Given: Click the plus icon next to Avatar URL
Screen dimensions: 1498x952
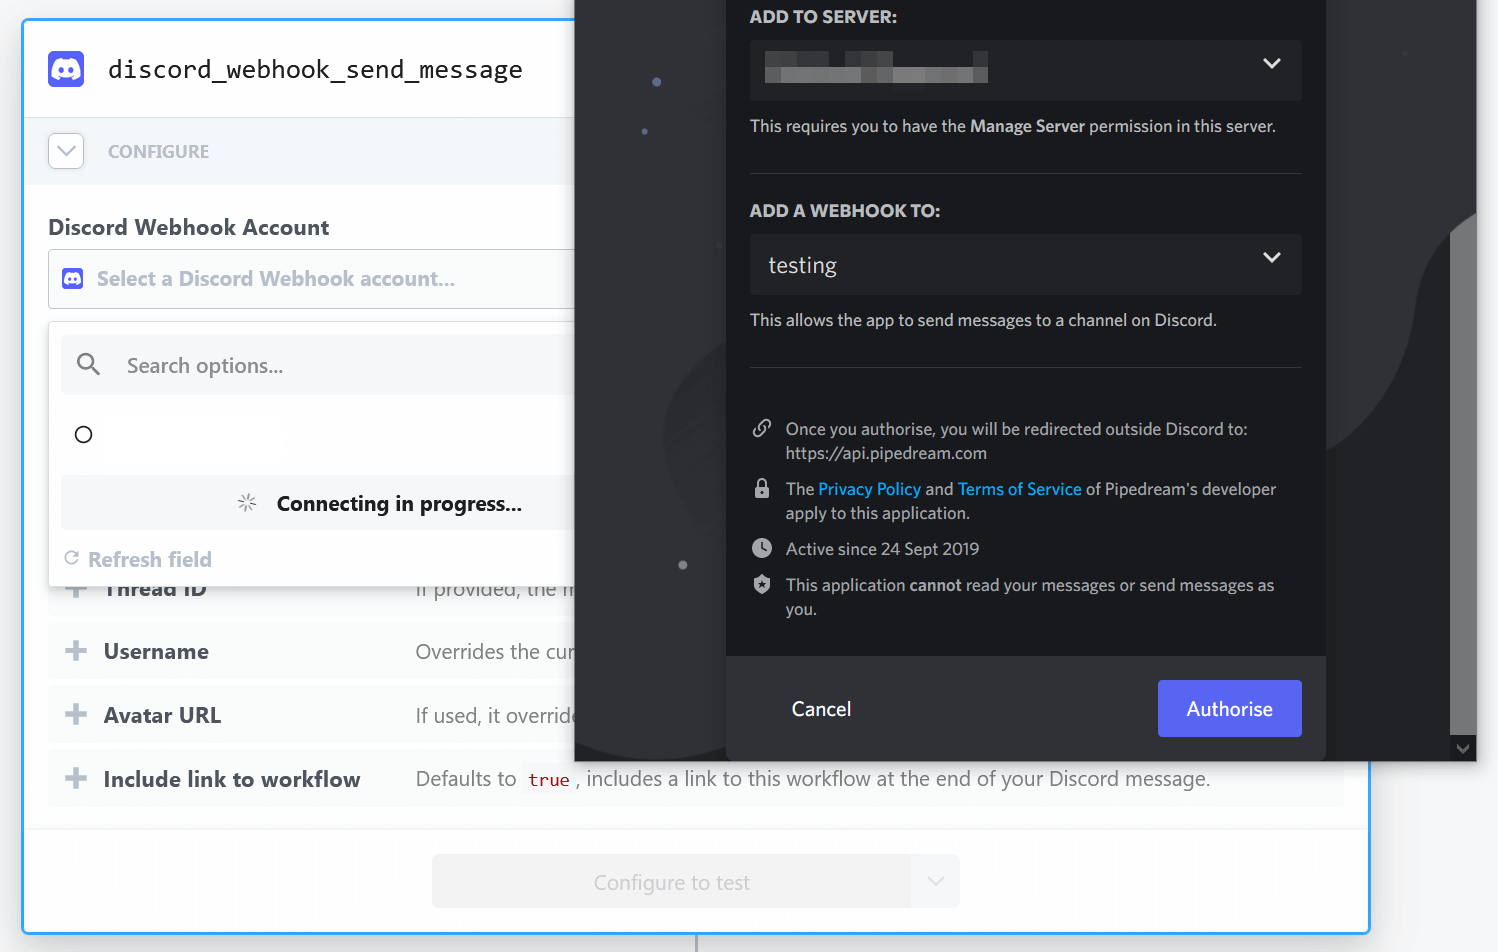Looking at the screenshot, I should pyautogui.click(x=75, y=714).
